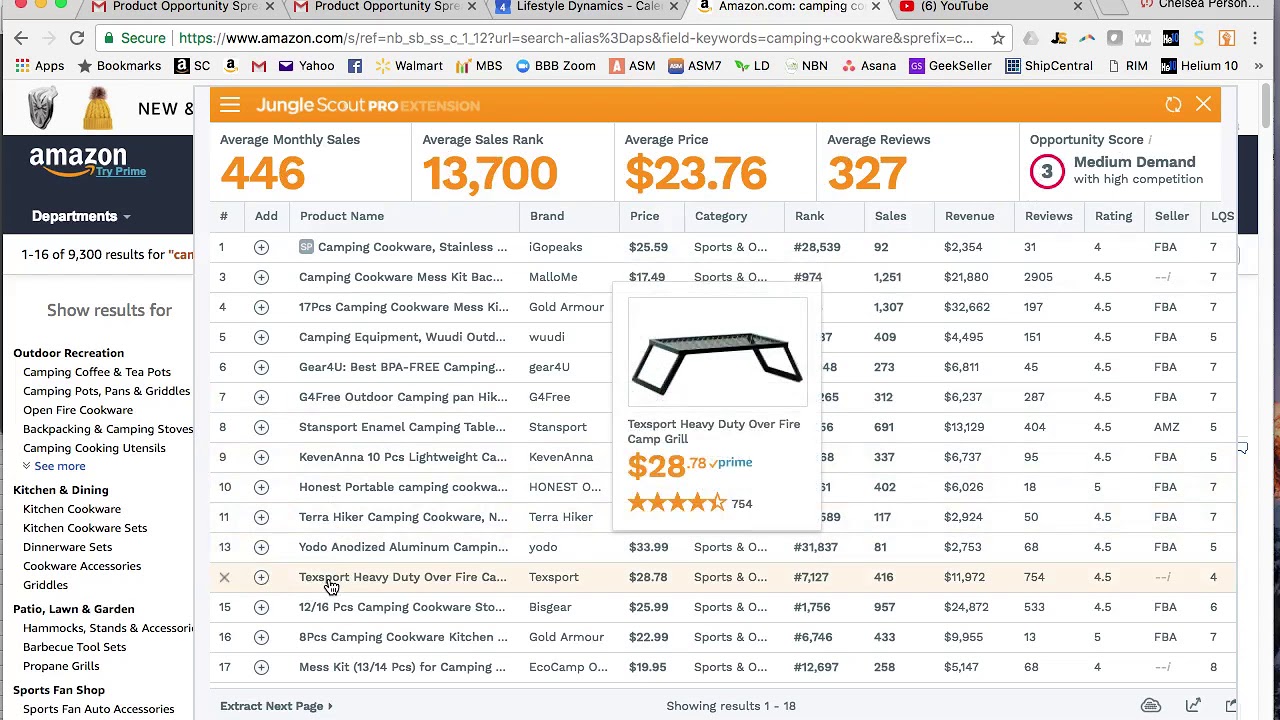Reload the browser page

coord(76,38)
